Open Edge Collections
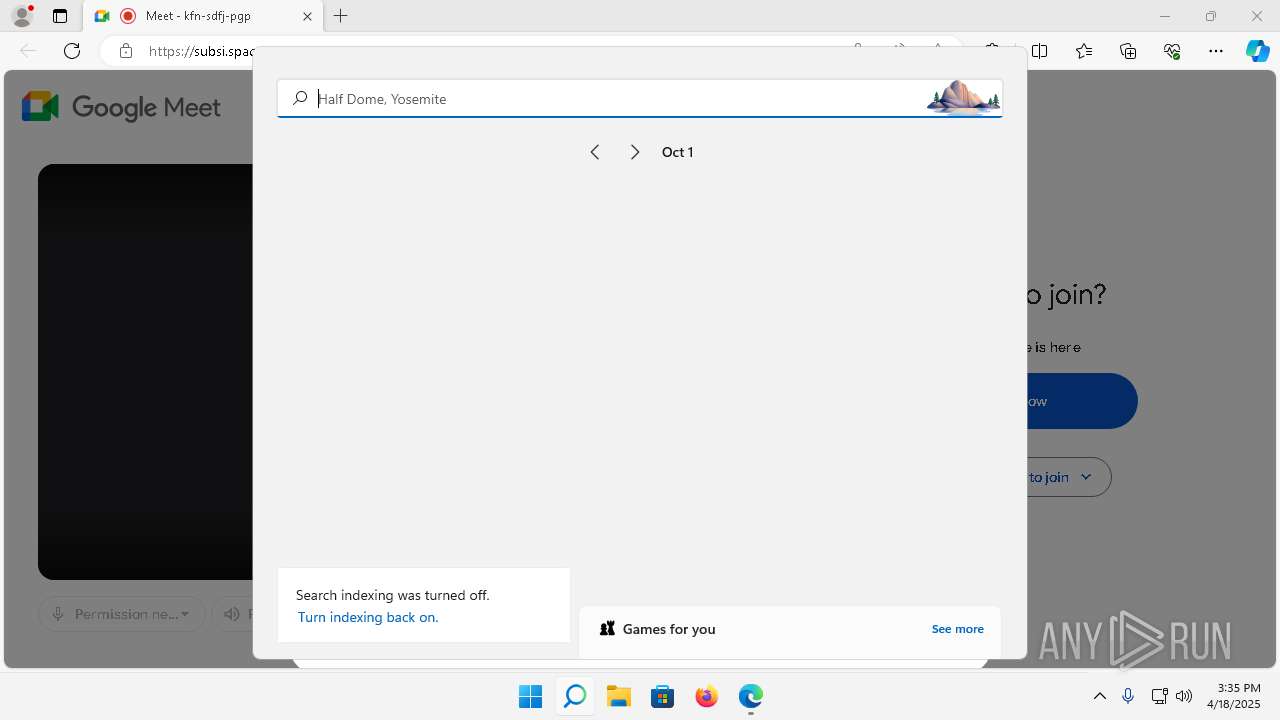Image resolution: width=1280 pixels, height=720 pixels. pyautogui.click(x=1128, y=51)
